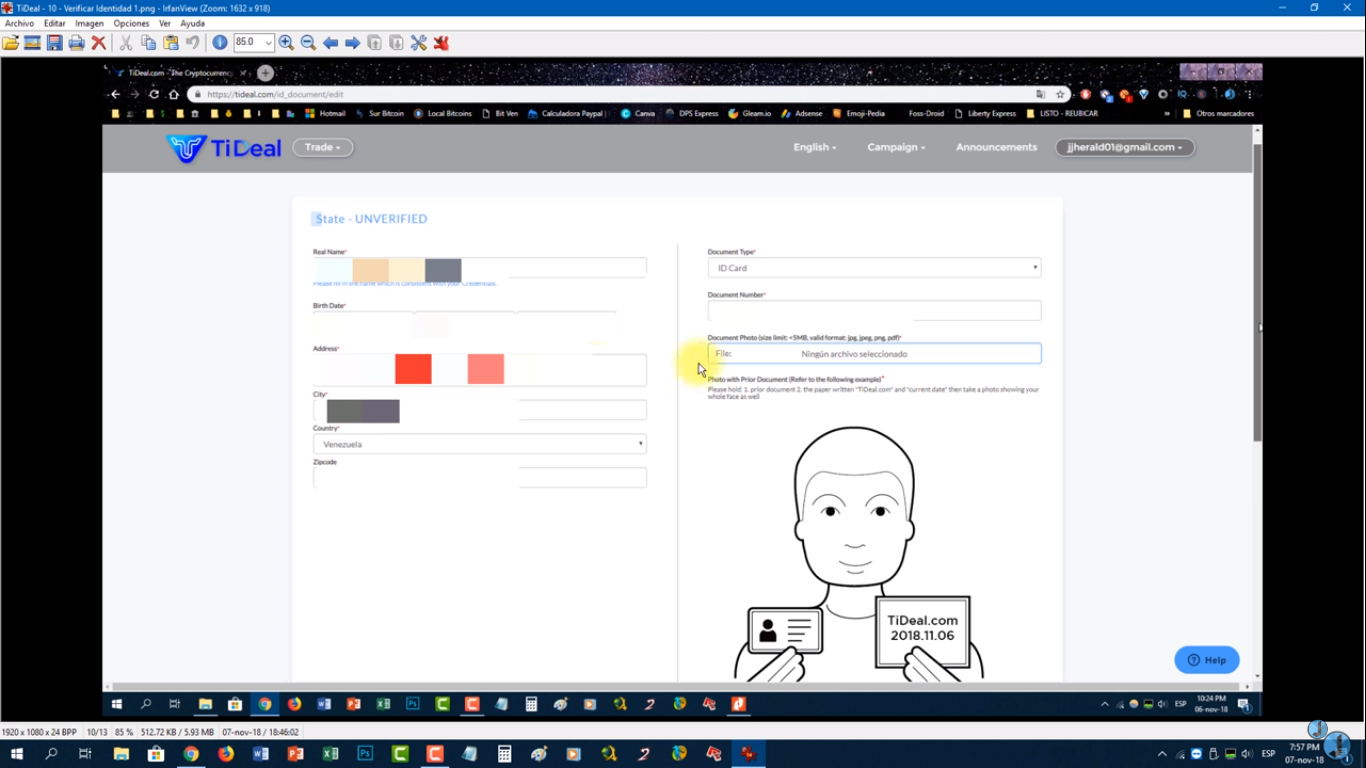Image resolution: width=1366 pixels, height=768 pixels.
Task: Launch Firefox from the bottom taskbar
Action: (226, 754)
